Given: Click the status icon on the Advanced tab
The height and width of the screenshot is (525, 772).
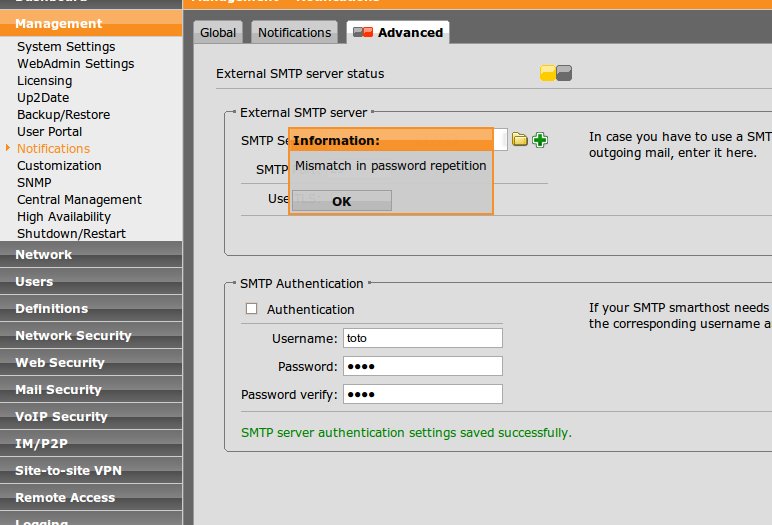Looking at the screenshot, I should [x=363, y=33].
